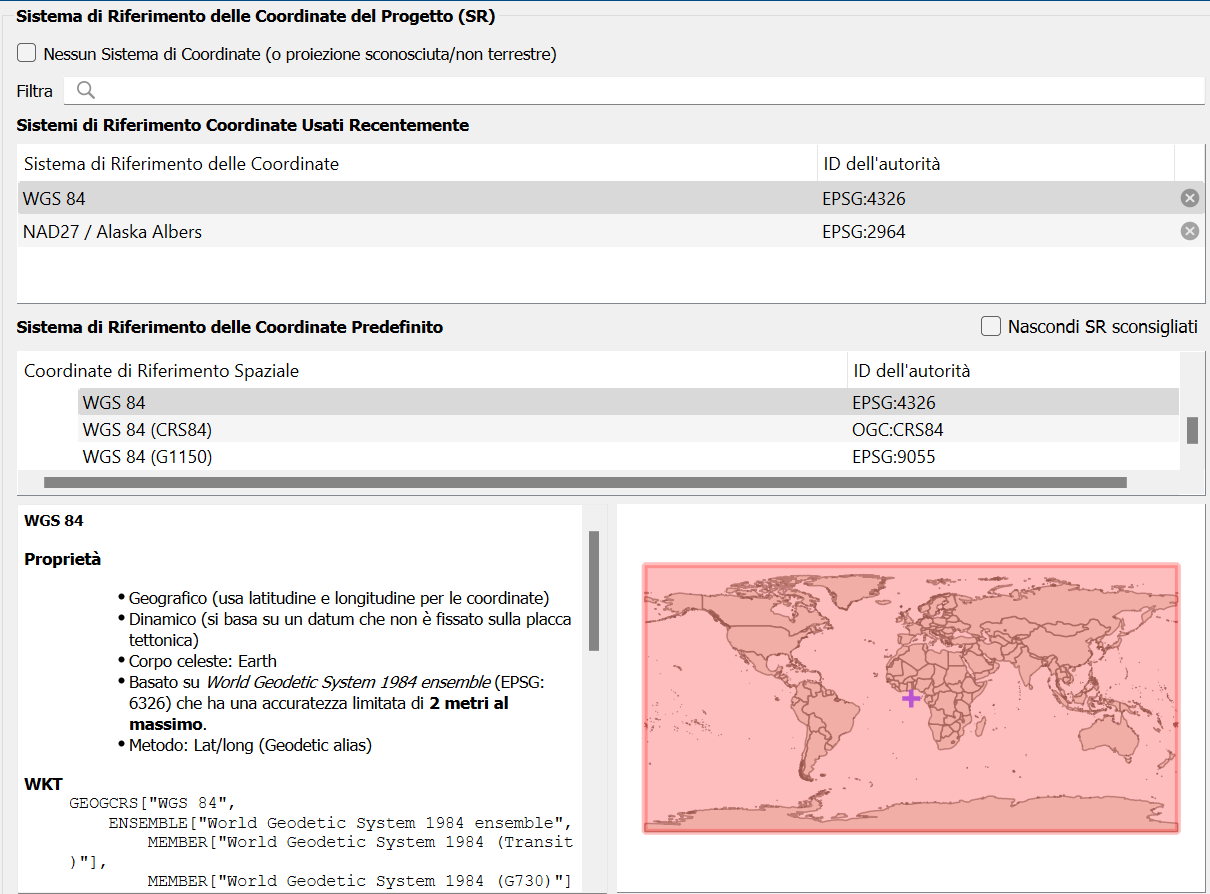Click the Coordinate di Riferimento Spaziale column header

(x=432, y=370)
